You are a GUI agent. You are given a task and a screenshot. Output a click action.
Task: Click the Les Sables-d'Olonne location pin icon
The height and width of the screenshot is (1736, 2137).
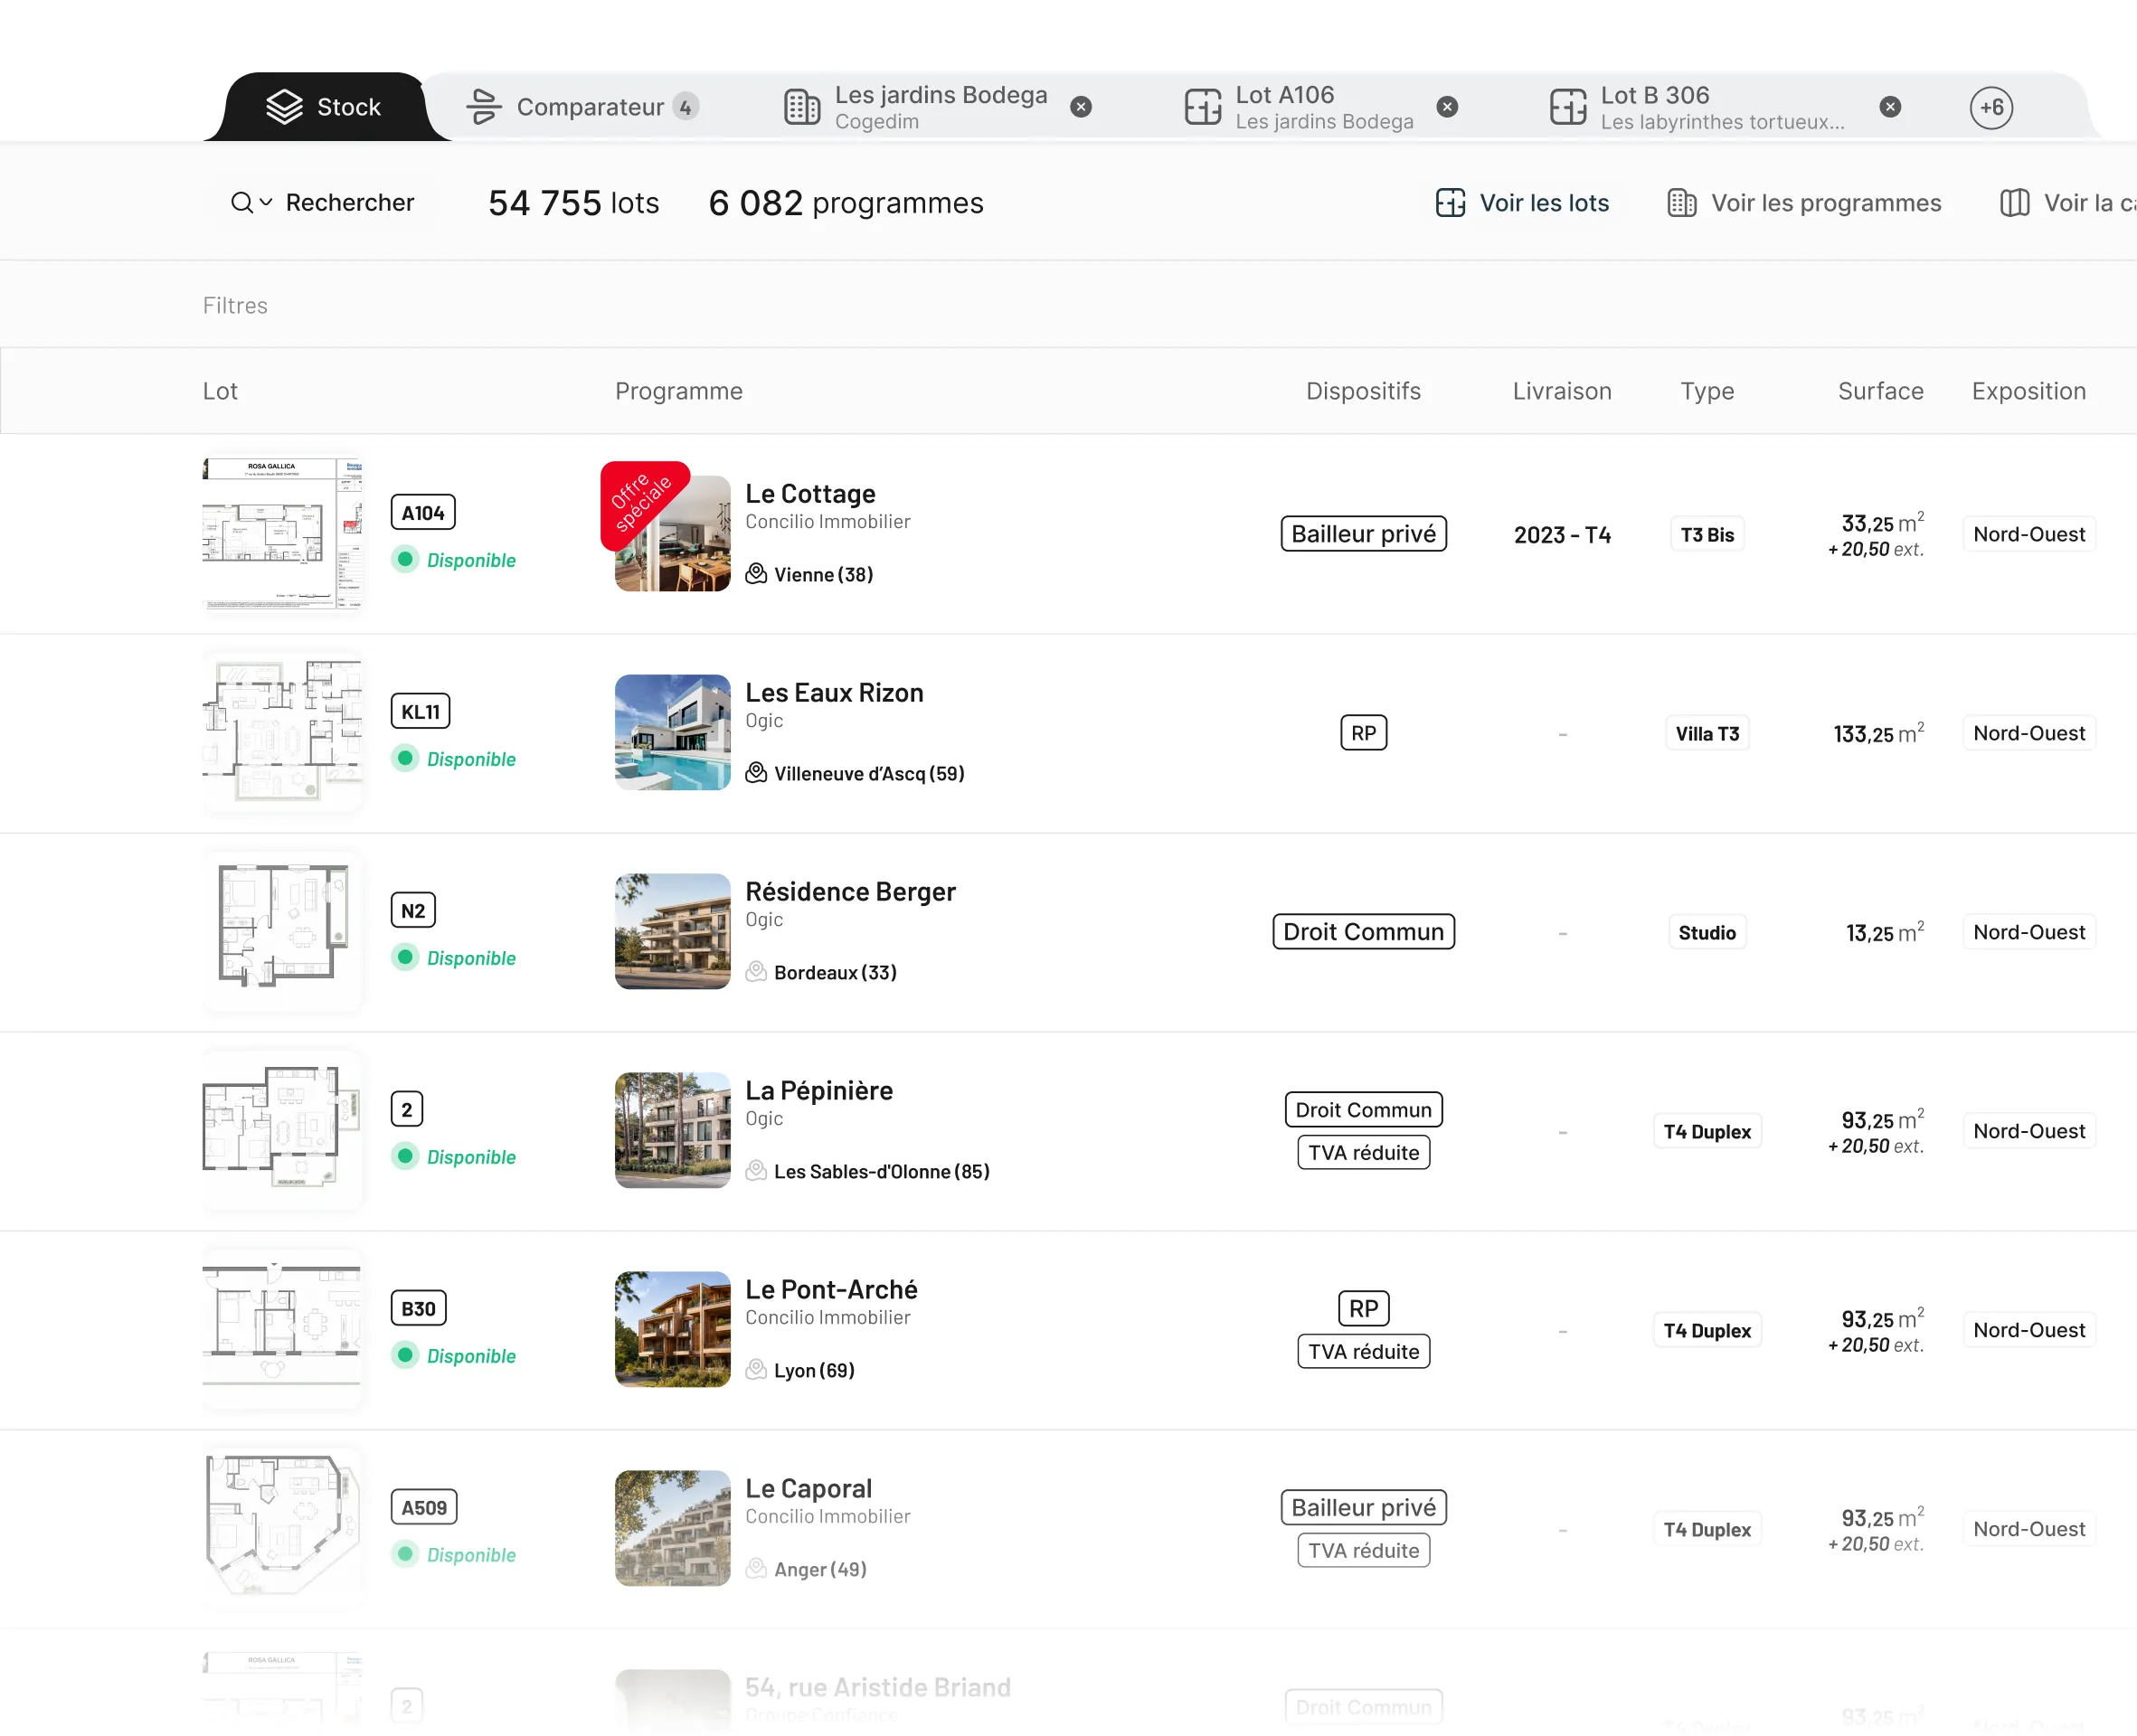[x=756, y=1171]
